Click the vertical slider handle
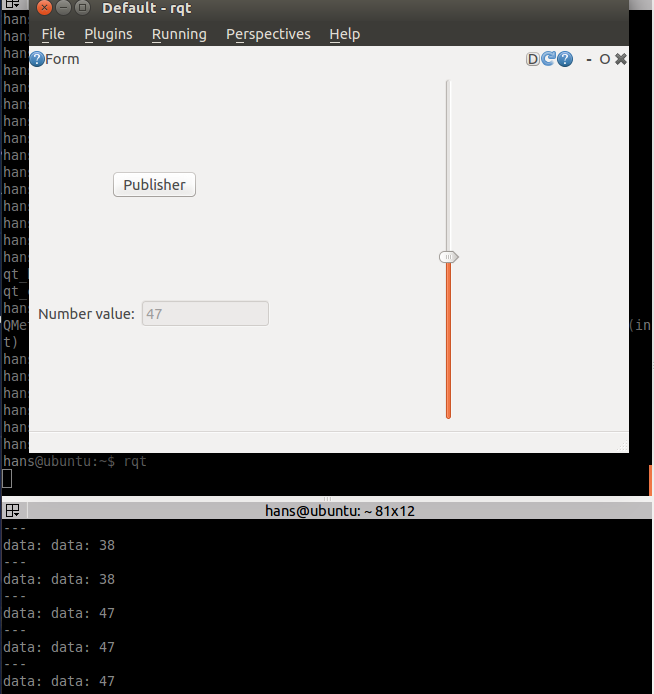 tap(449, 257)
